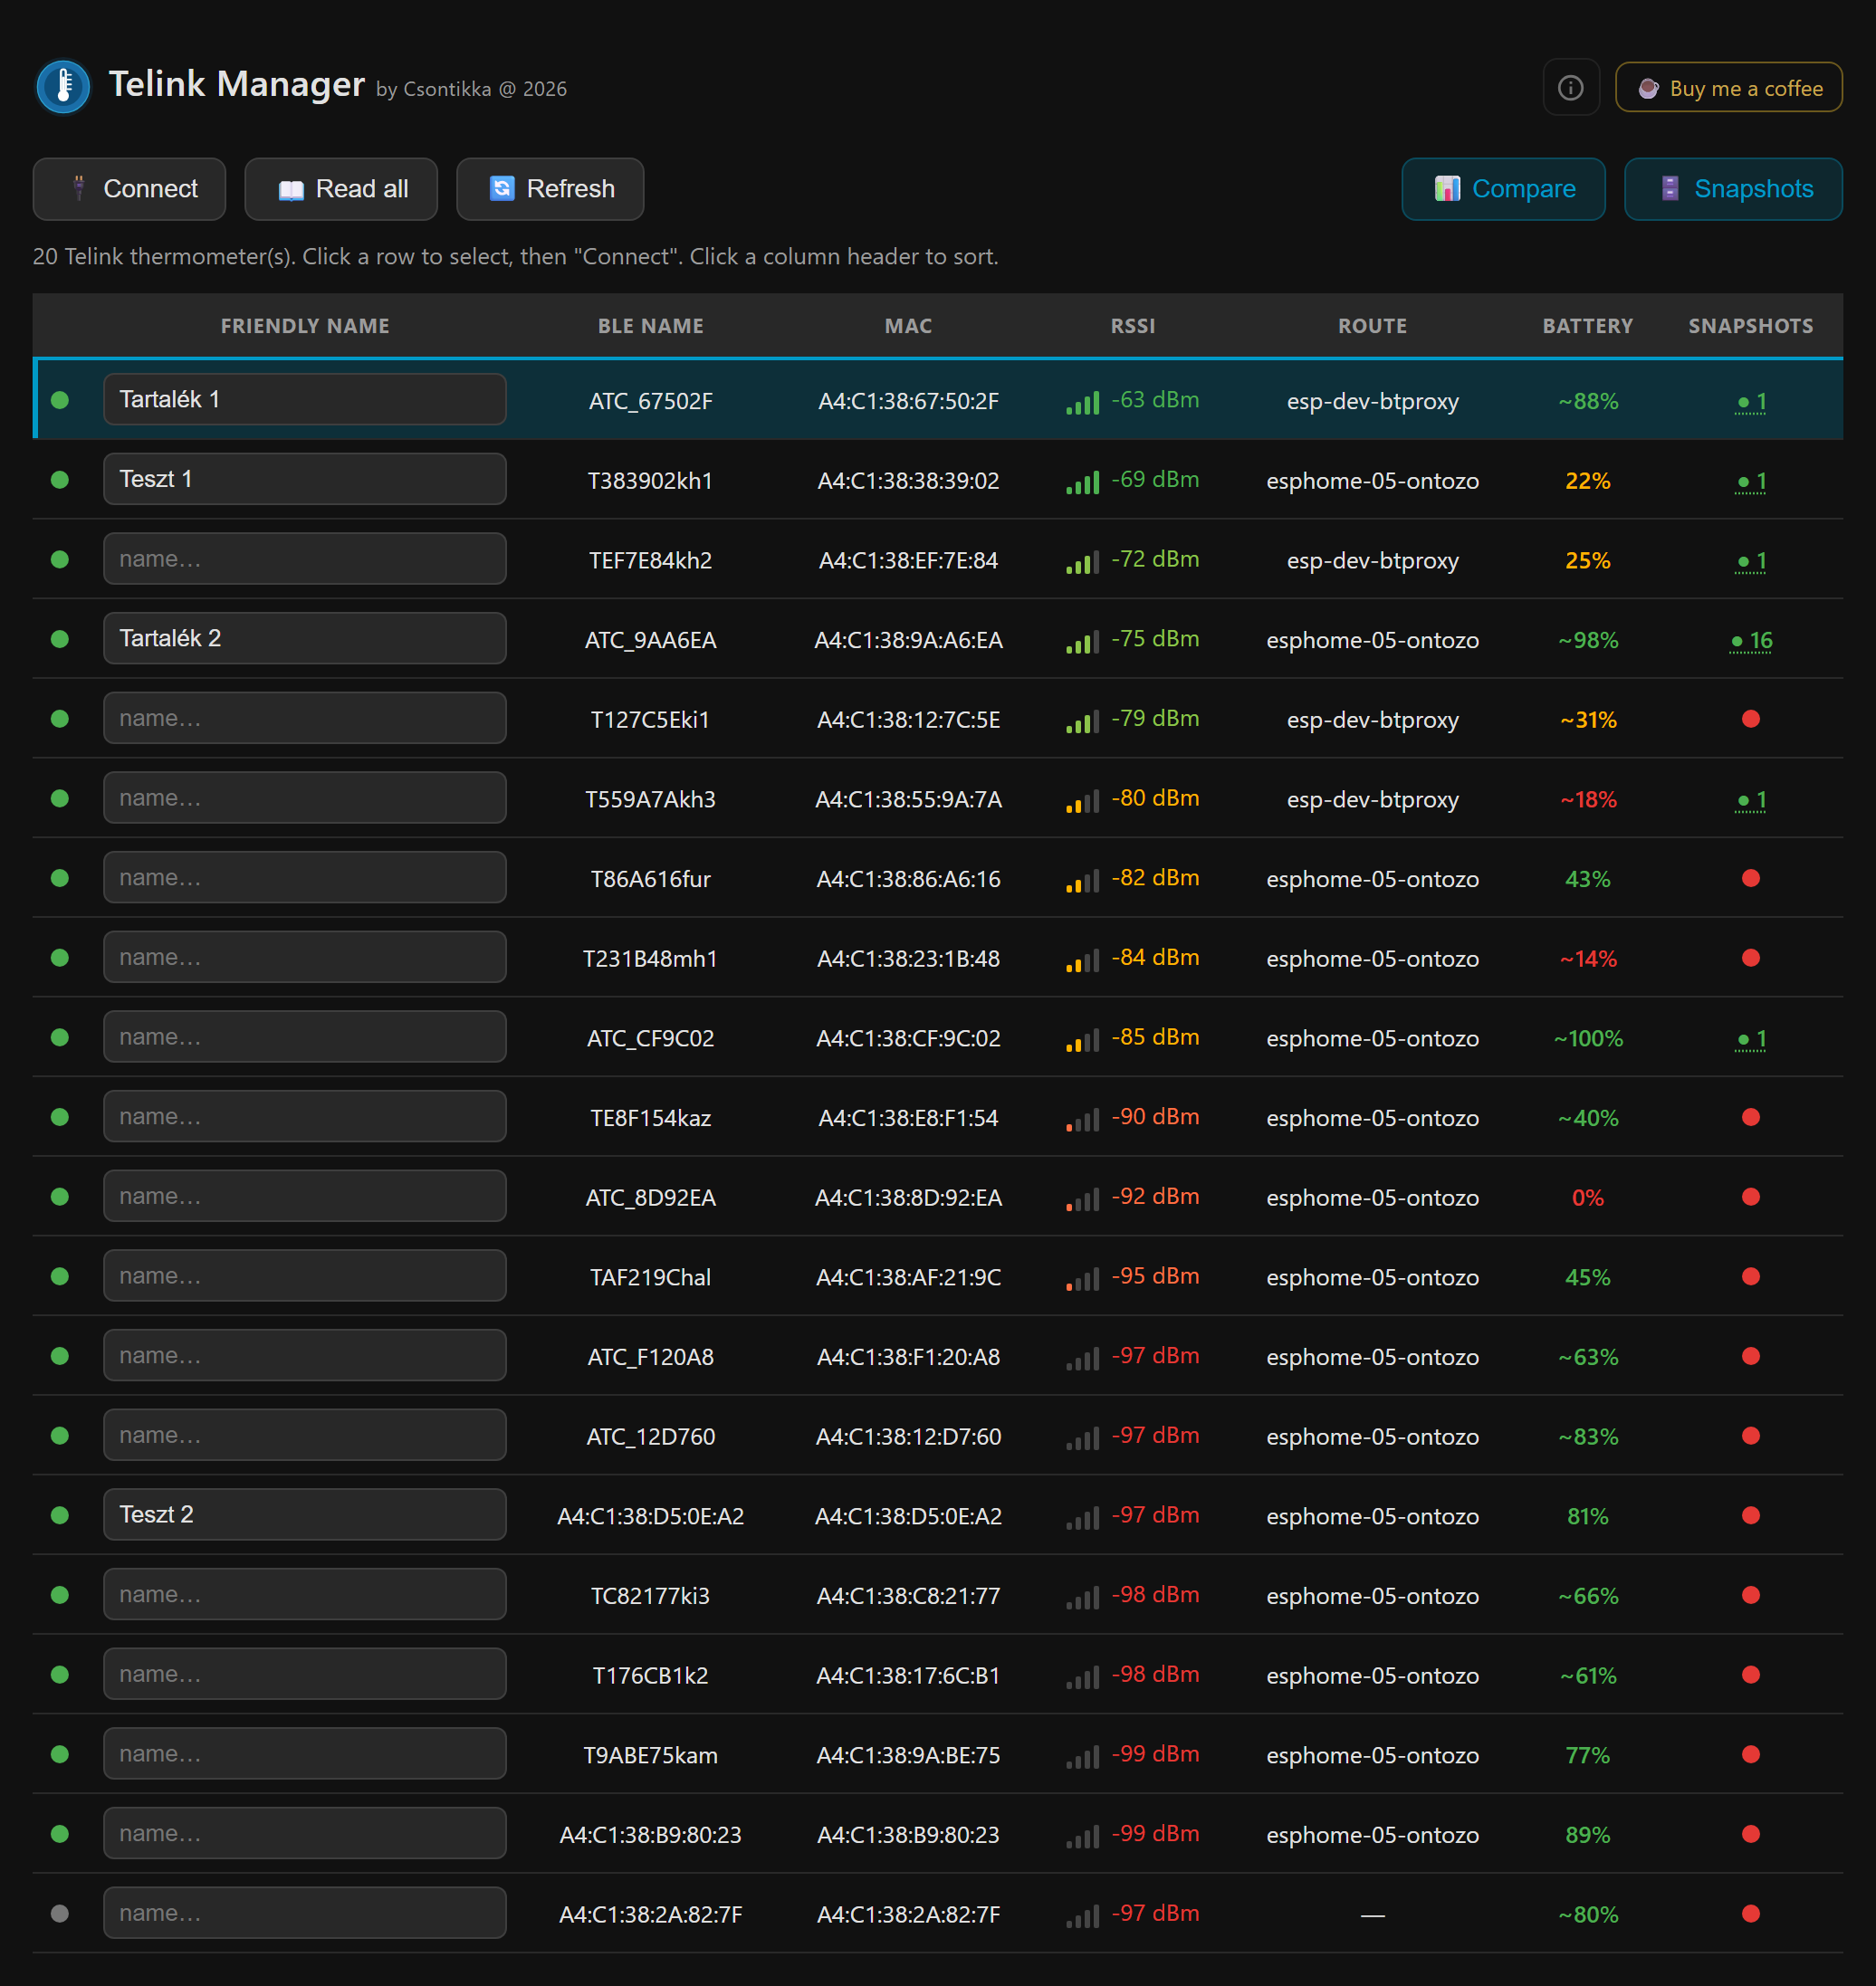
Task: Click the -85 dBm RSSI value
Action: pos(1155,1037)
